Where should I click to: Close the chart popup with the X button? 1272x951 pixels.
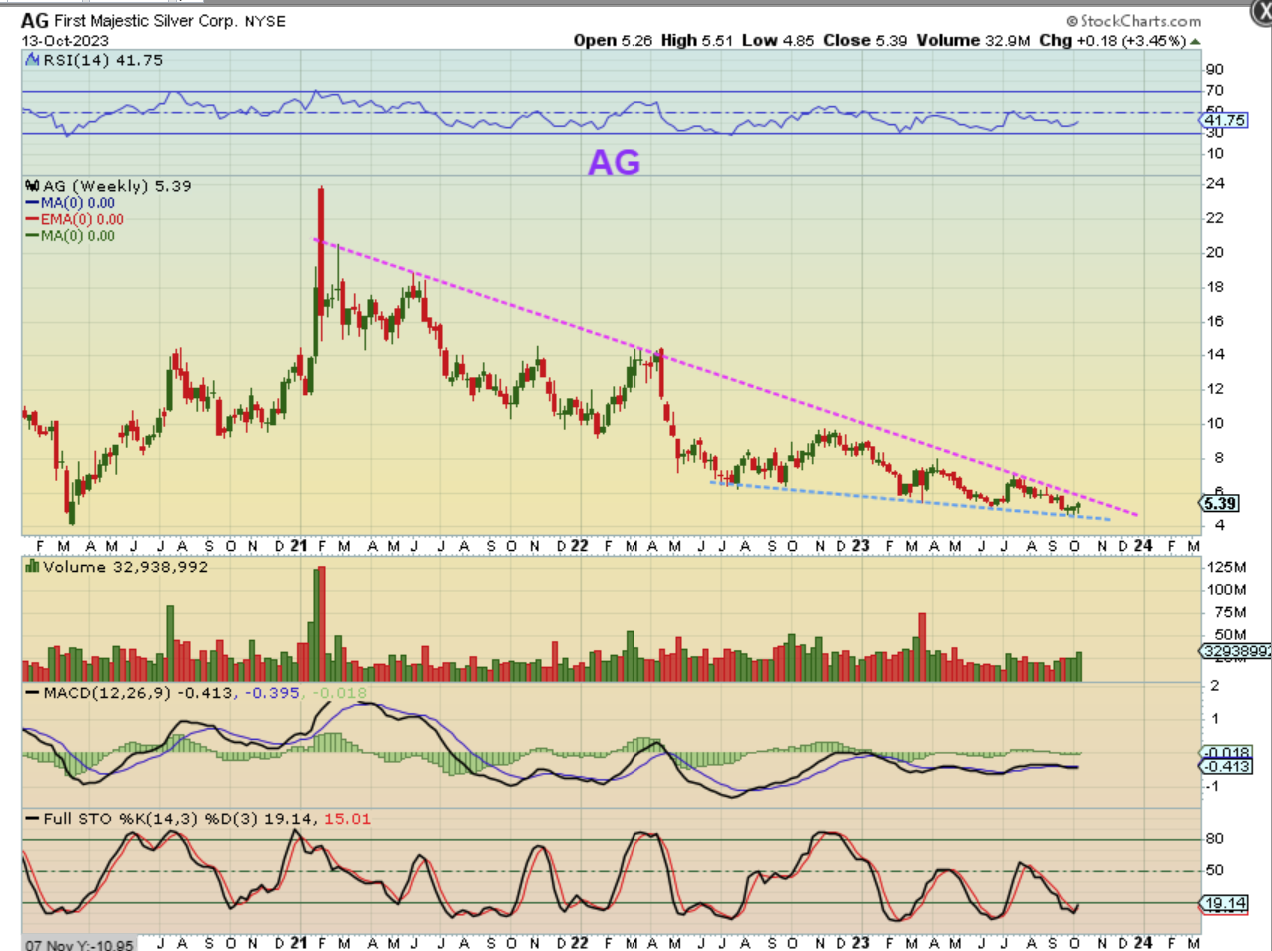1262,11
